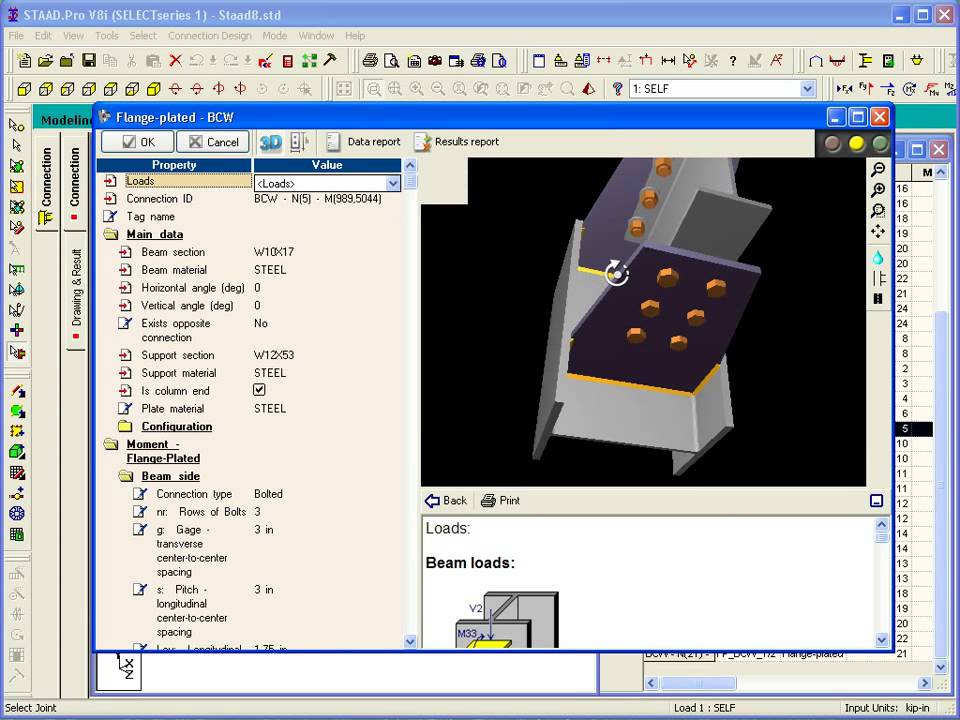This screenshot has width=960, height=720.
Task: Click the hammer tool toolbar icon
Action: [330, 60]
